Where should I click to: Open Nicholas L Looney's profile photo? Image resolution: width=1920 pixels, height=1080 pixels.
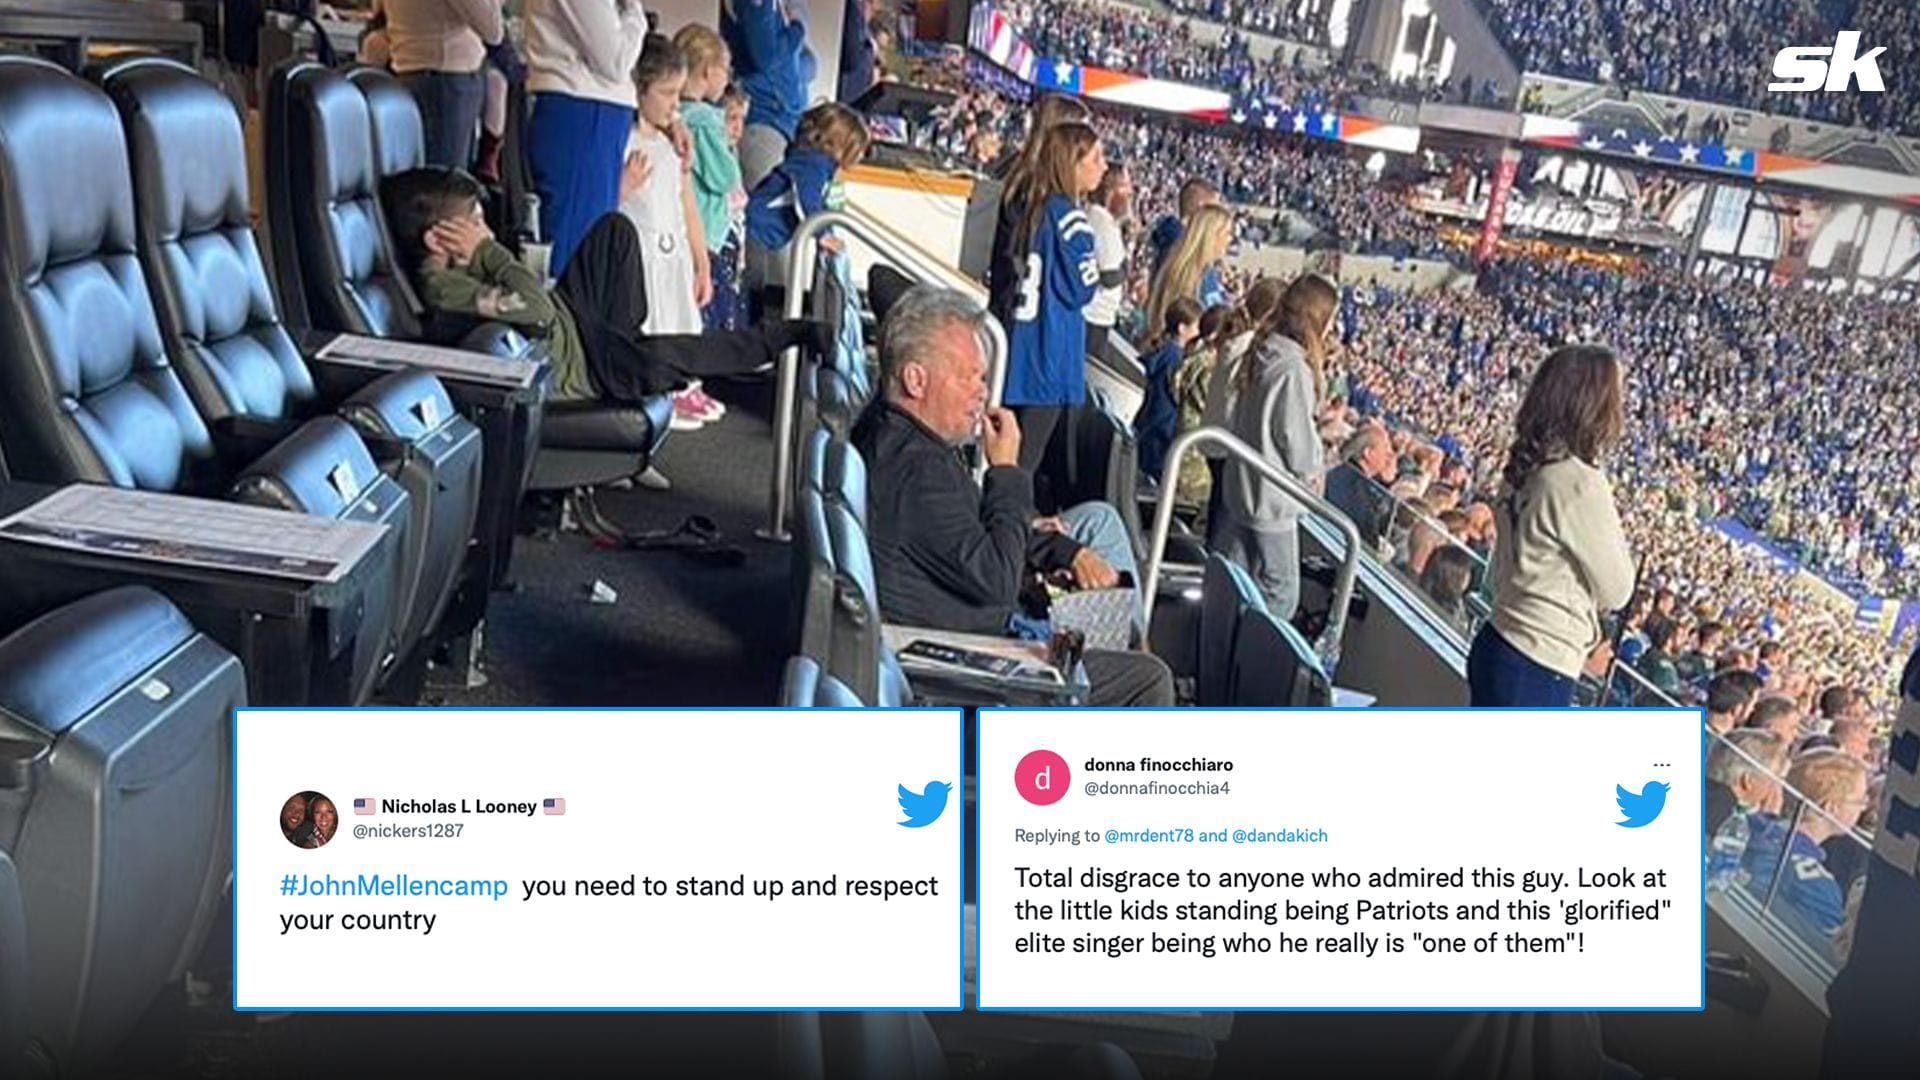click(x=309, y=819)
